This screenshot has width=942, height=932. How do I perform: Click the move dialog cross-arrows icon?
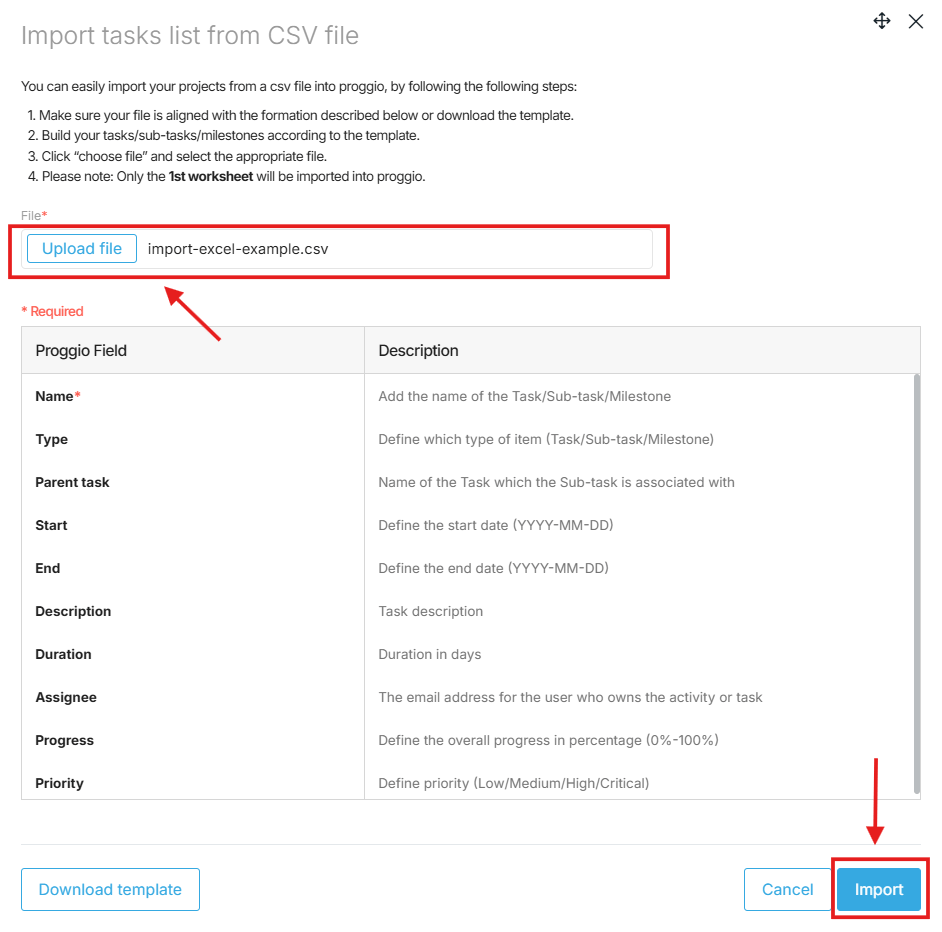coord(881,21)
